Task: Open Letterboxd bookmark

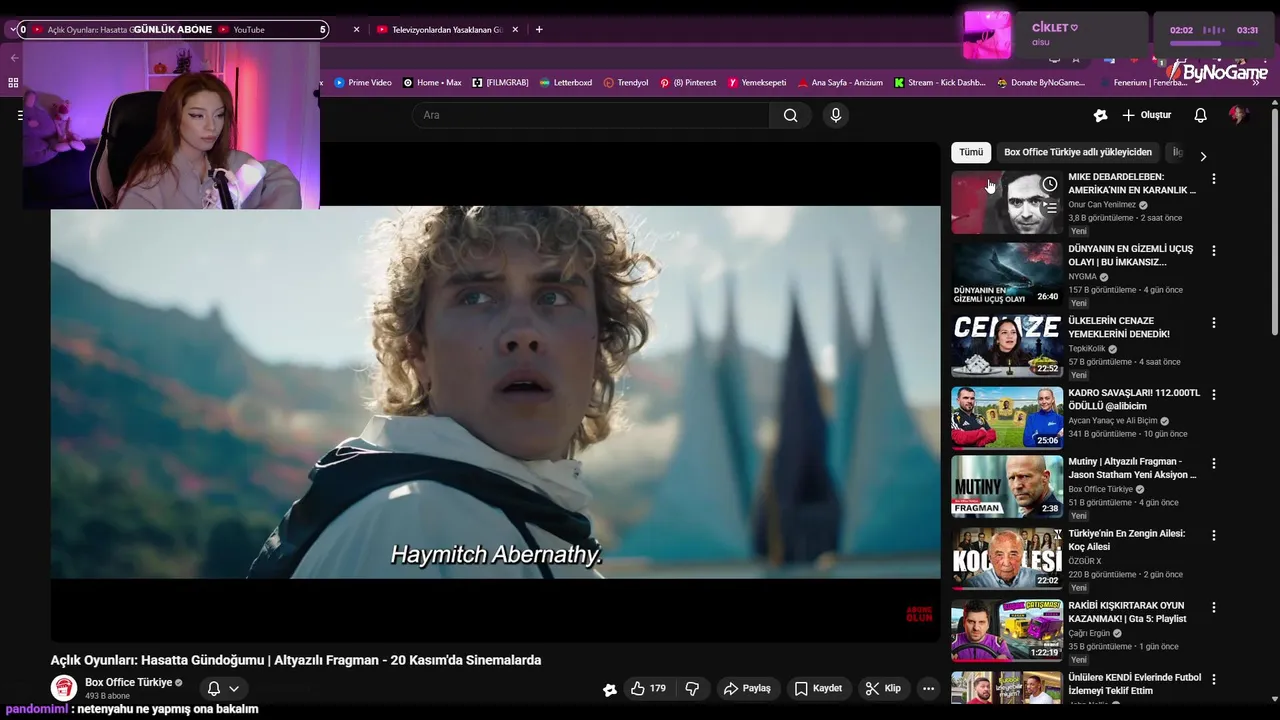Action: [x=565, y=83]
